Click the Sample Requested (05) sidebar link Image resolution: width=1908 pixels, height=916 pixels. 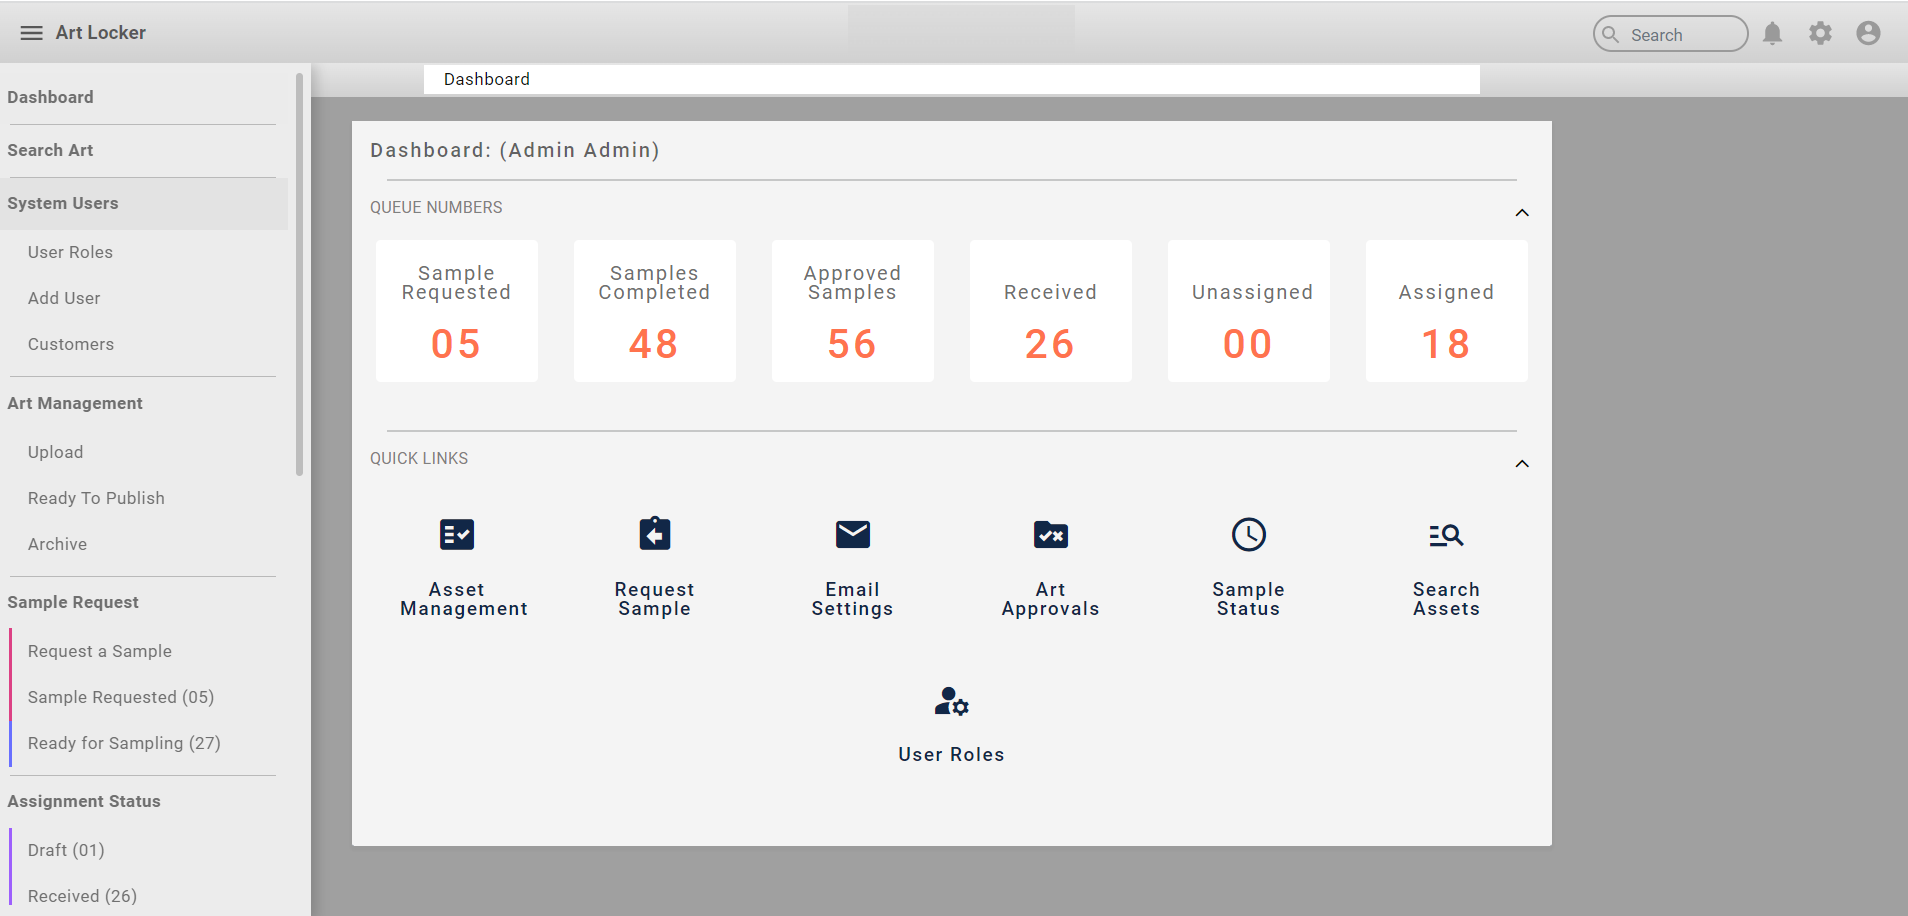coord(121,697)
